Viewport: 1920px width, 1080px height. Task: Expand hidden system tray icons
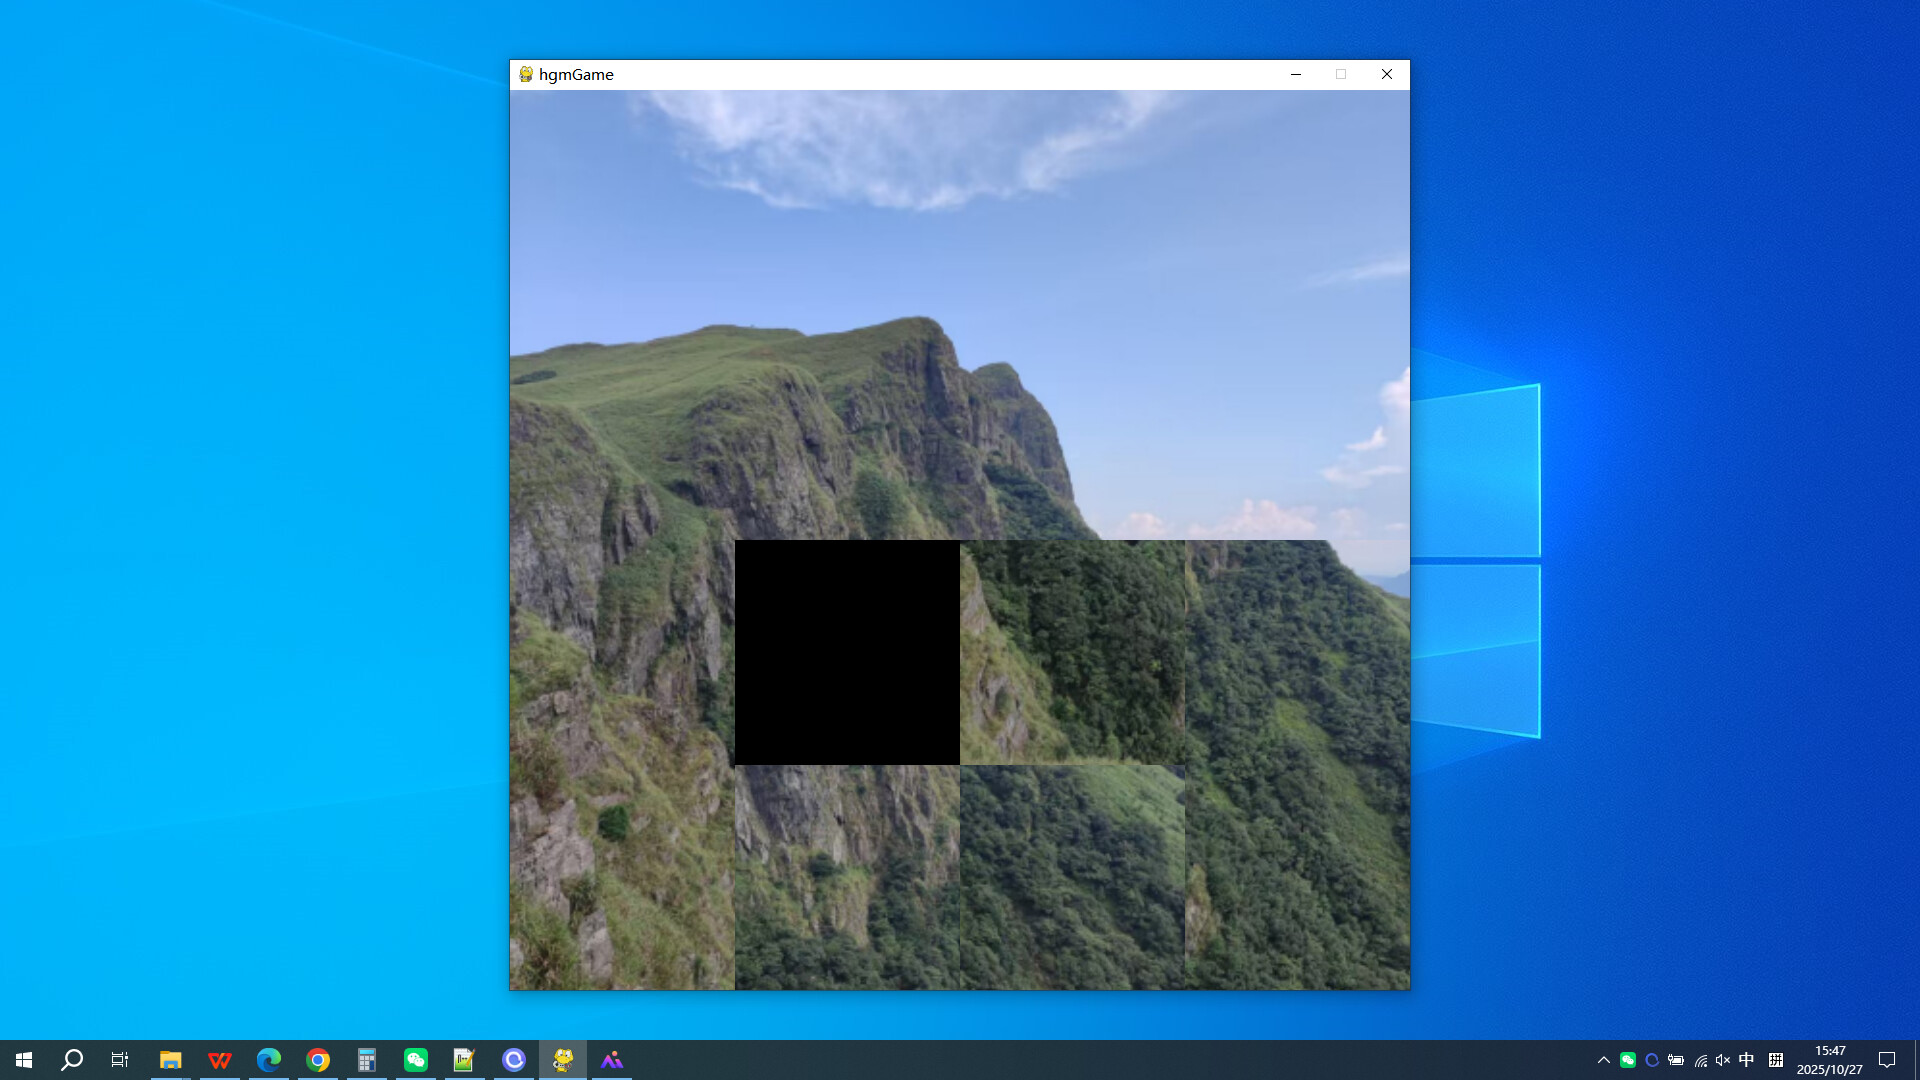click(1604, 1059)
